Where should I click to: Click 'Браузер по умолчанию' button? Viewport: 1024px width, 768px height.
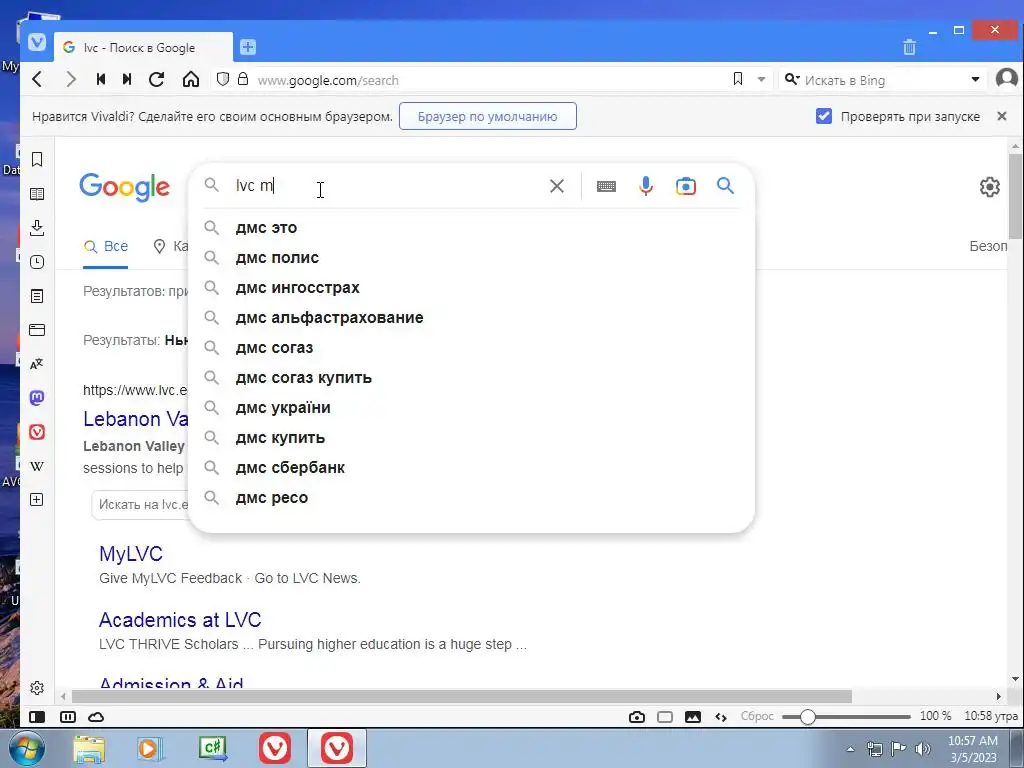coord(487,116)
